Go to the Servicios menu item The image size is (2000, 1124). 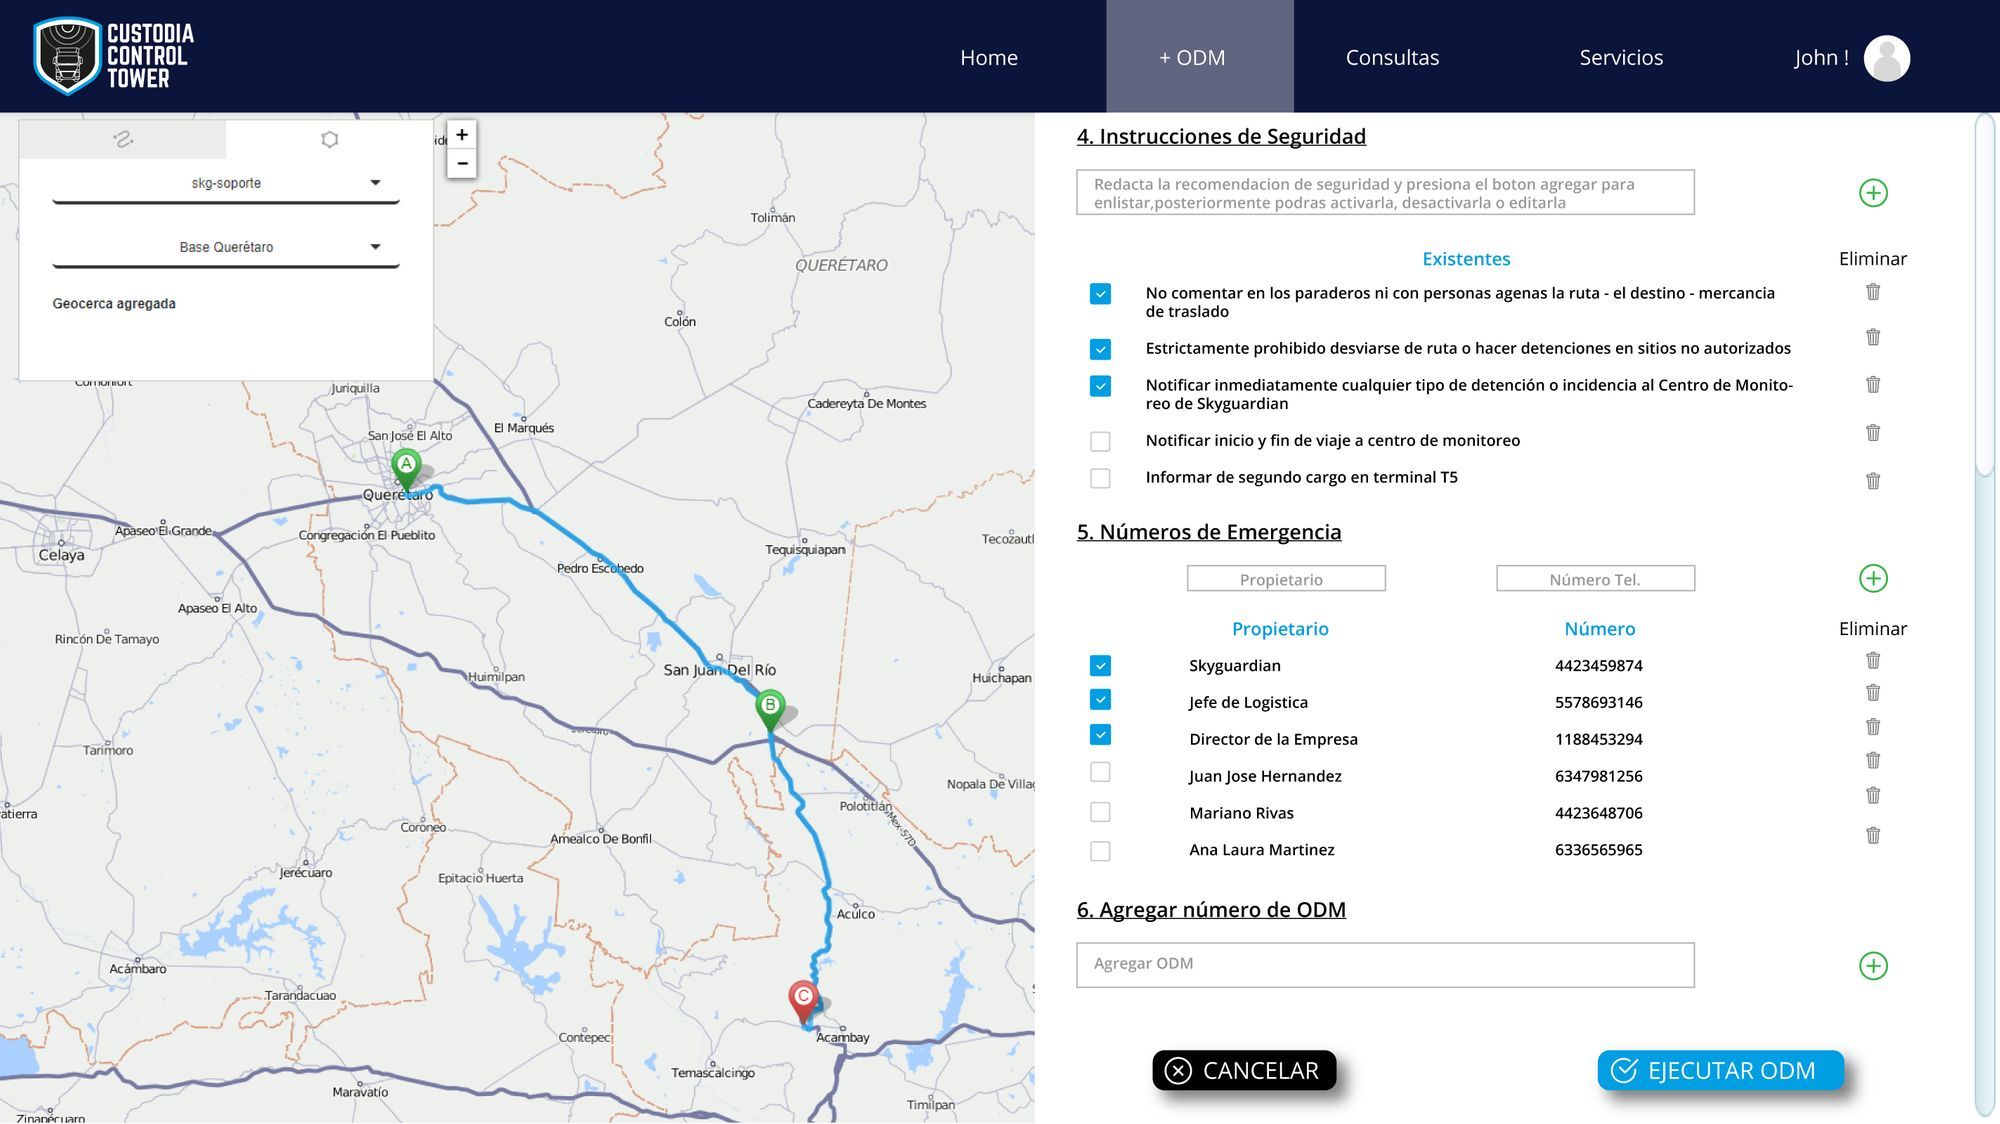(1620, 58)
